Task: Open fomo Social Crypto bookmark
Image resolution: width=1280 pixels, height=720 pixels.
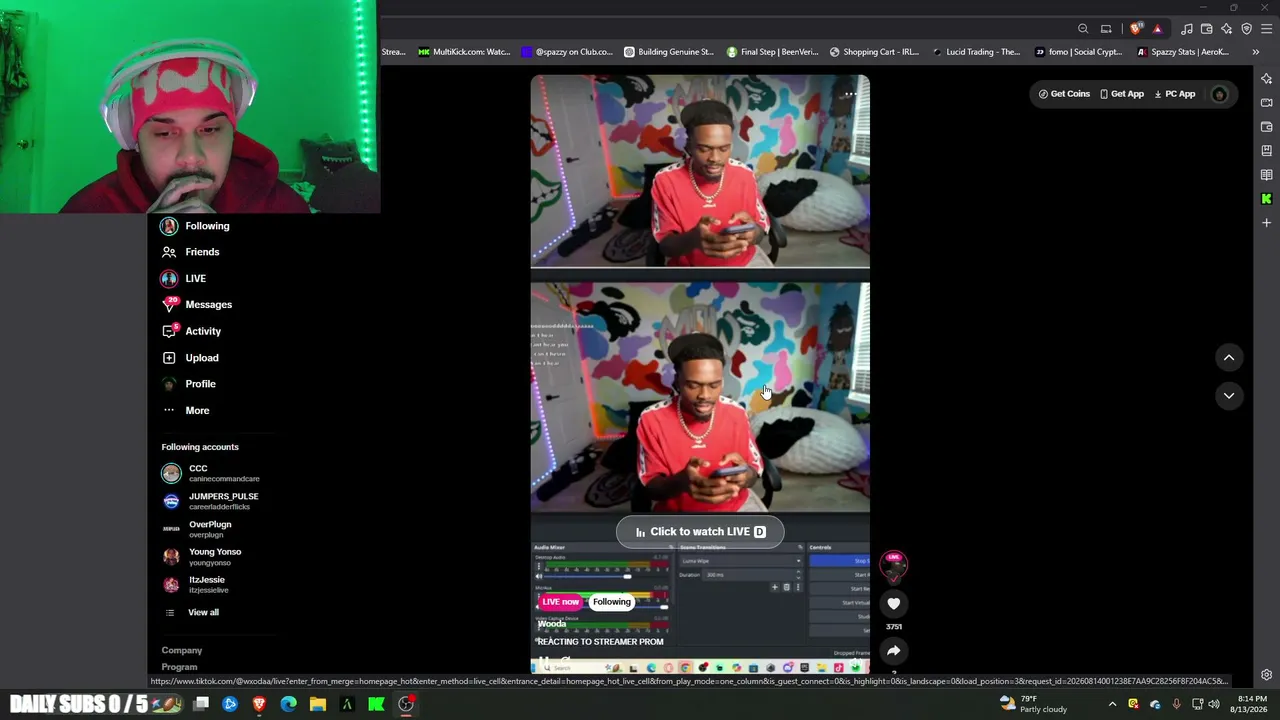Action: pyautogui.click(x=1078, y=52)
